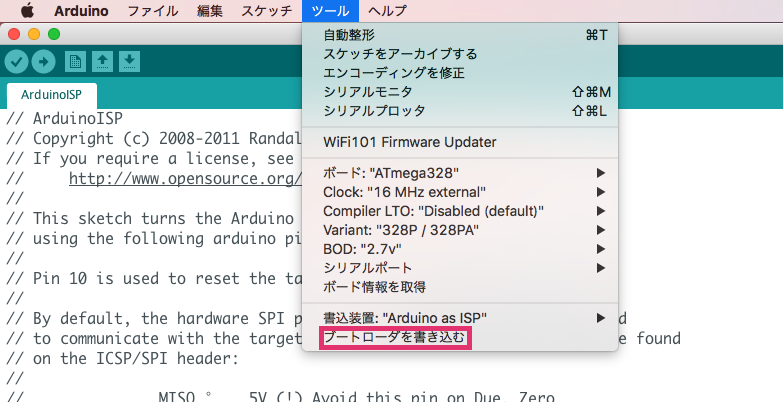Open シリアルプロッタ from the menu
Viewport: 783px width, 402px height.
click(460, 111)
